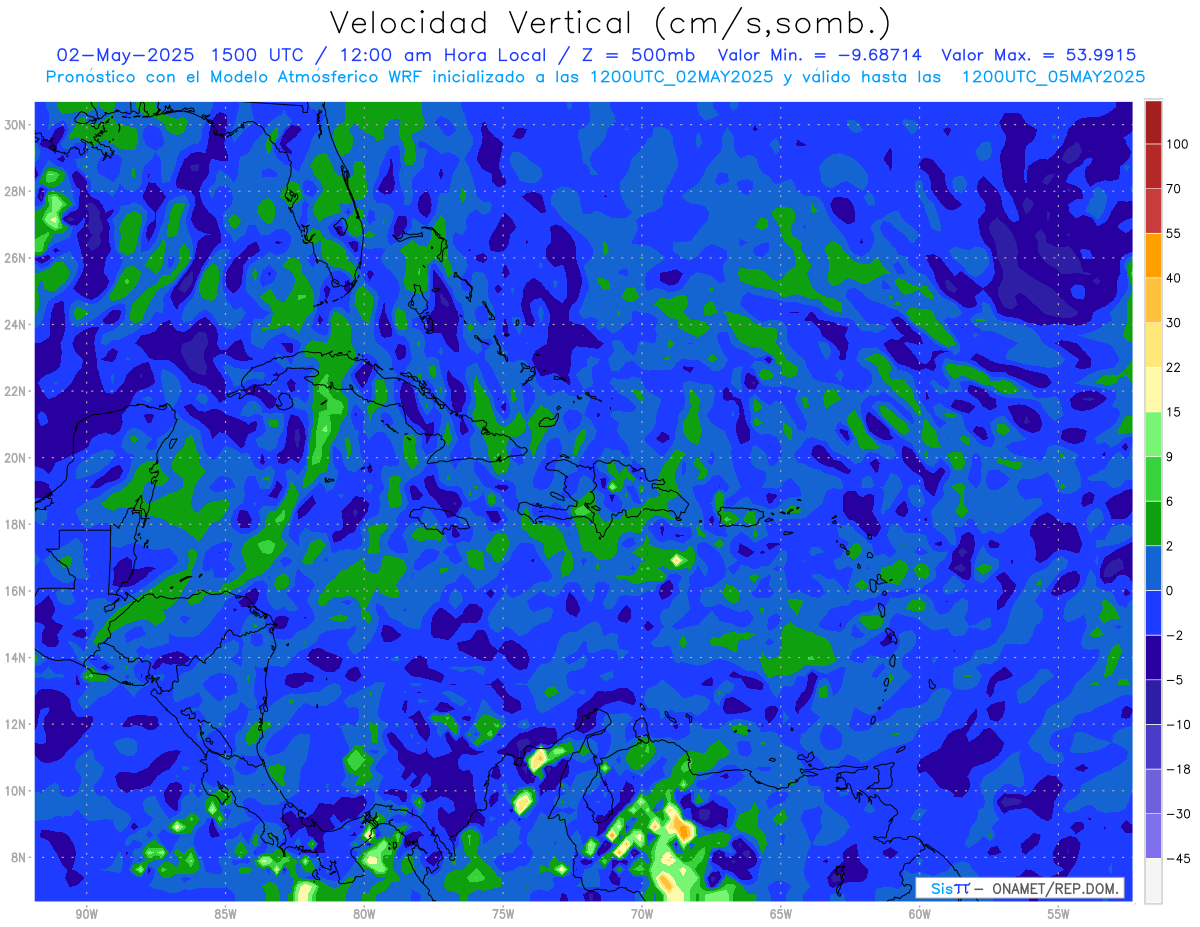Pick the lavender swatch between -30 and -45
The height and width of the screenshot is (927, 1200).
(x=1153, y=837)
